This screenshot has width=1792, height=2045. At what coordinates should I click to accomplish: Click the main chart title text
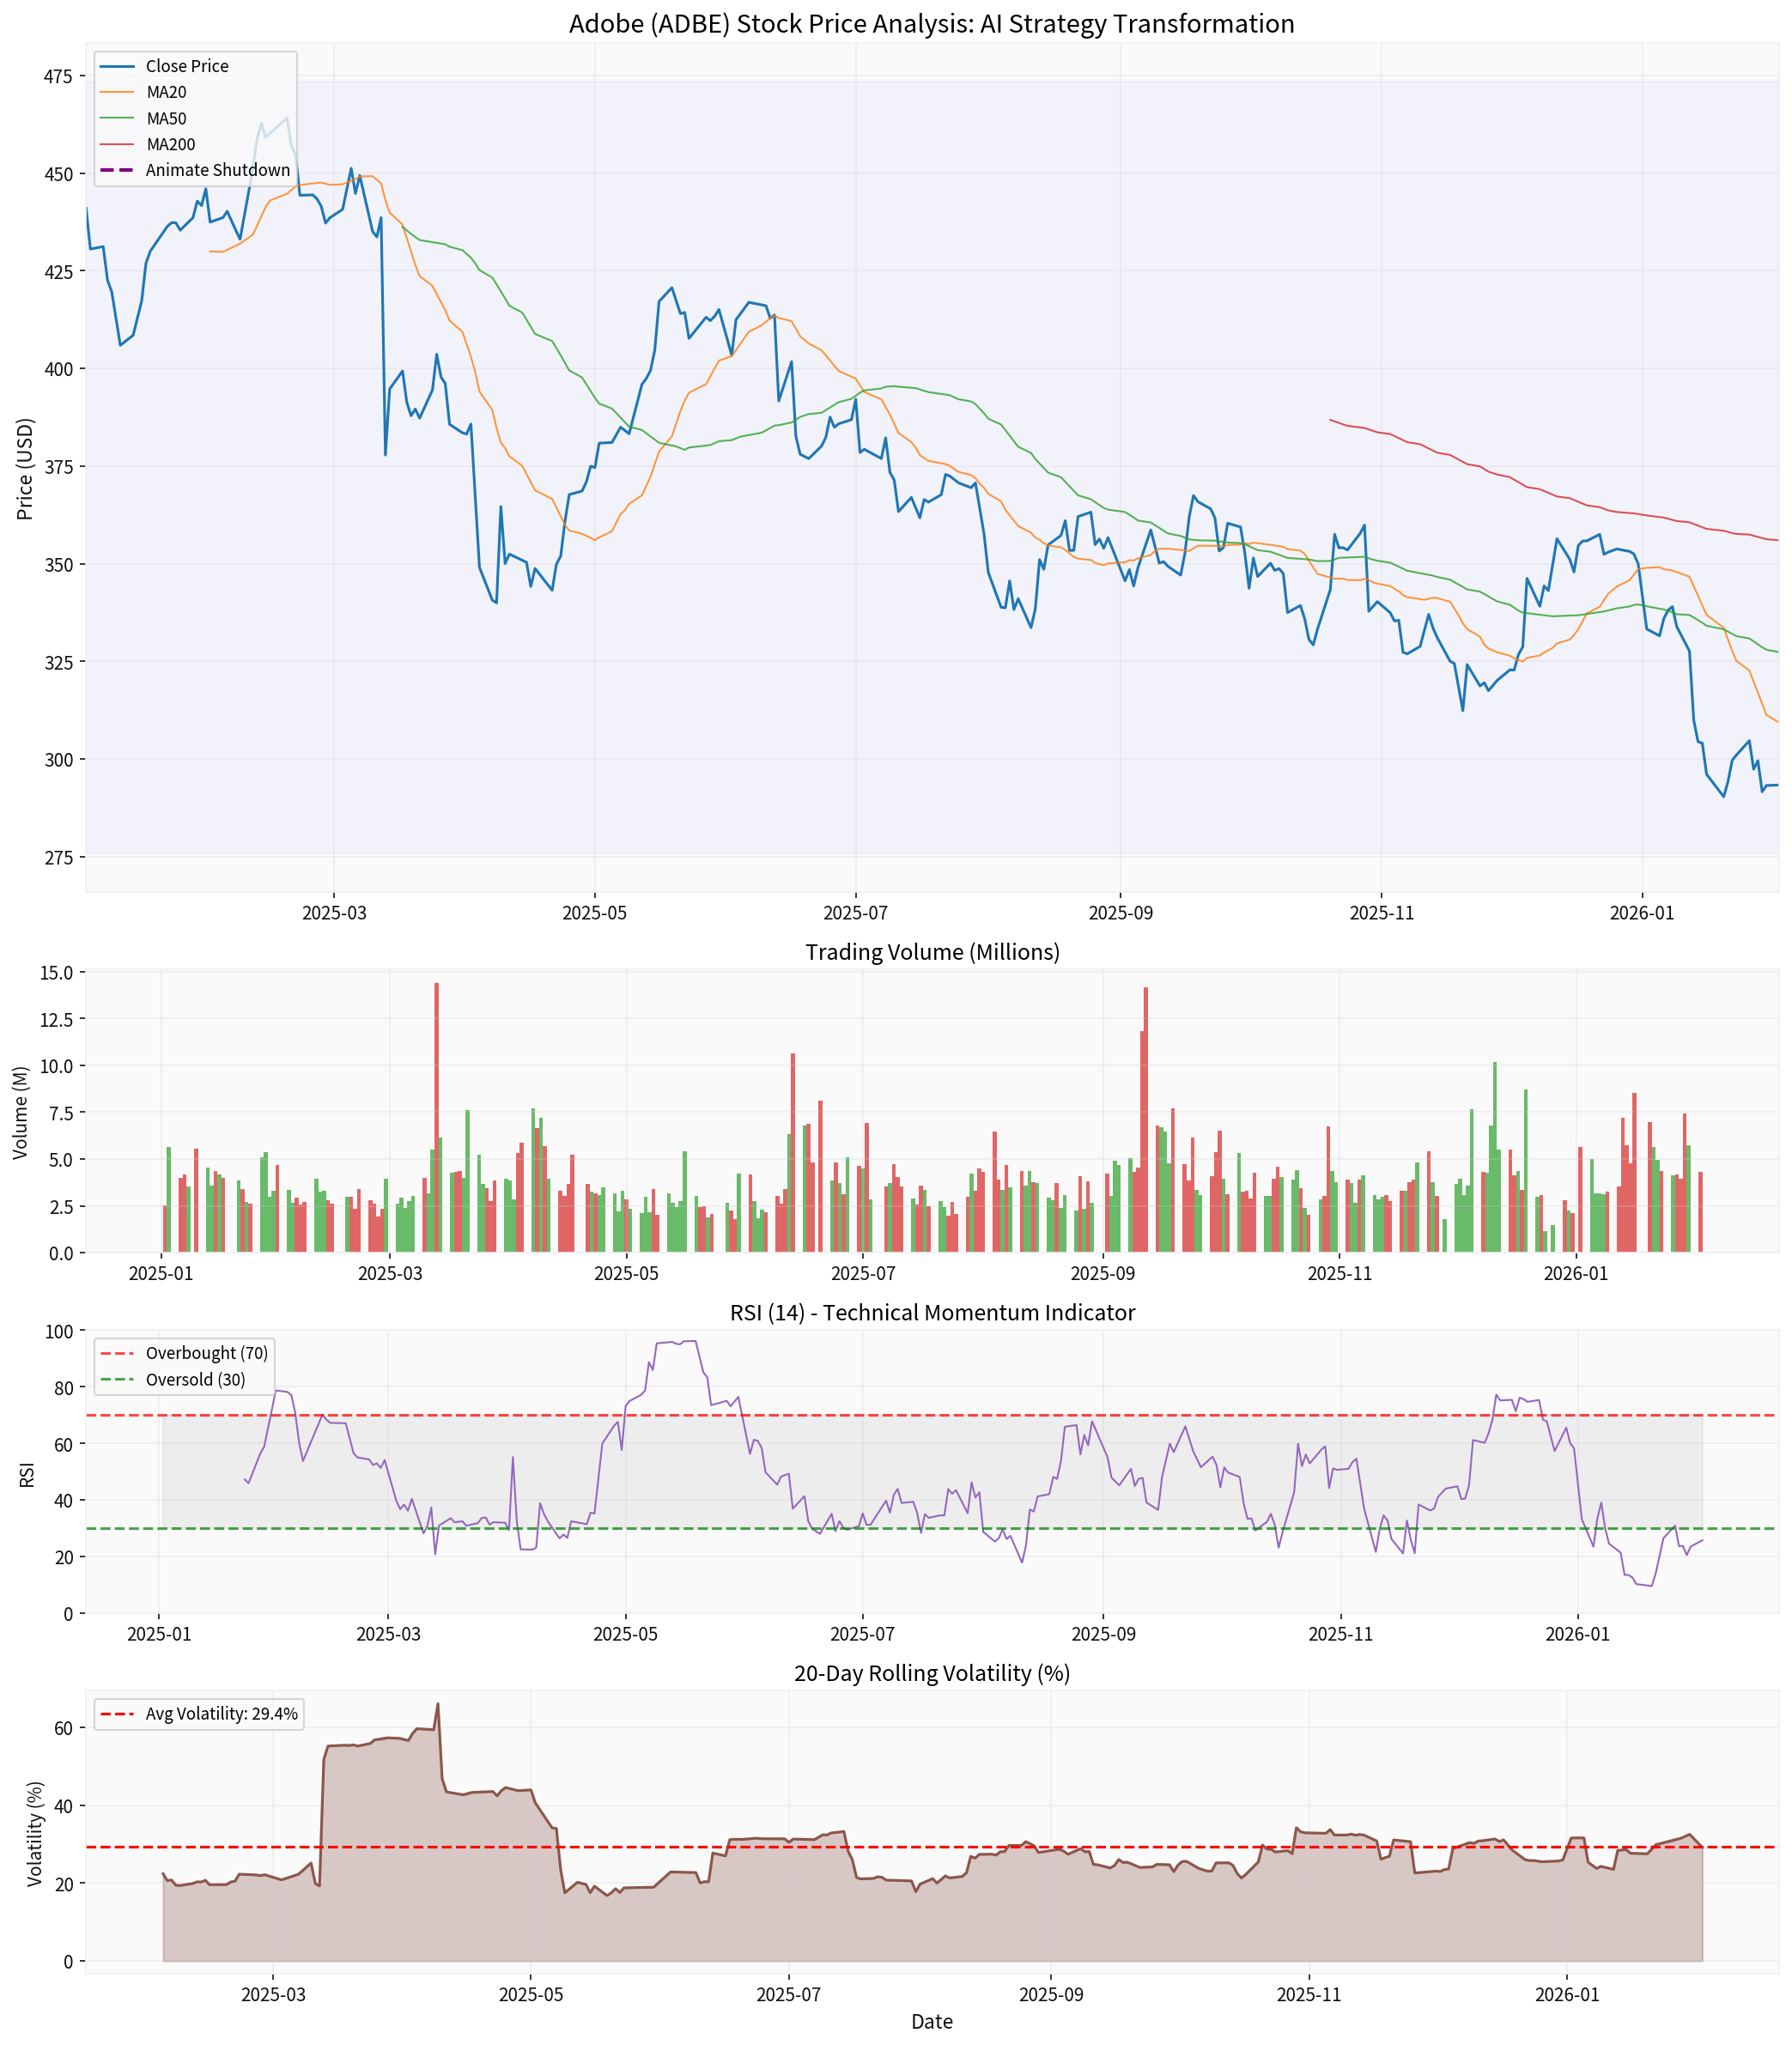931,23
